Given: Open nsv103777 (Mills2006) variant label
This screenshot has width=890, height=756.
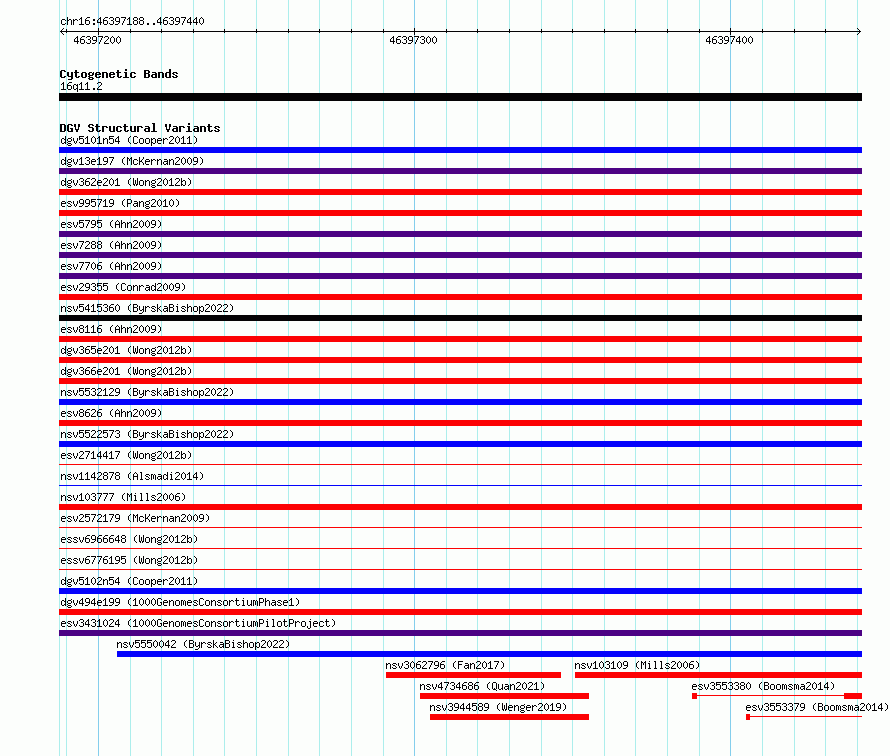Looking at the screenshot, I should click(123, 497).
